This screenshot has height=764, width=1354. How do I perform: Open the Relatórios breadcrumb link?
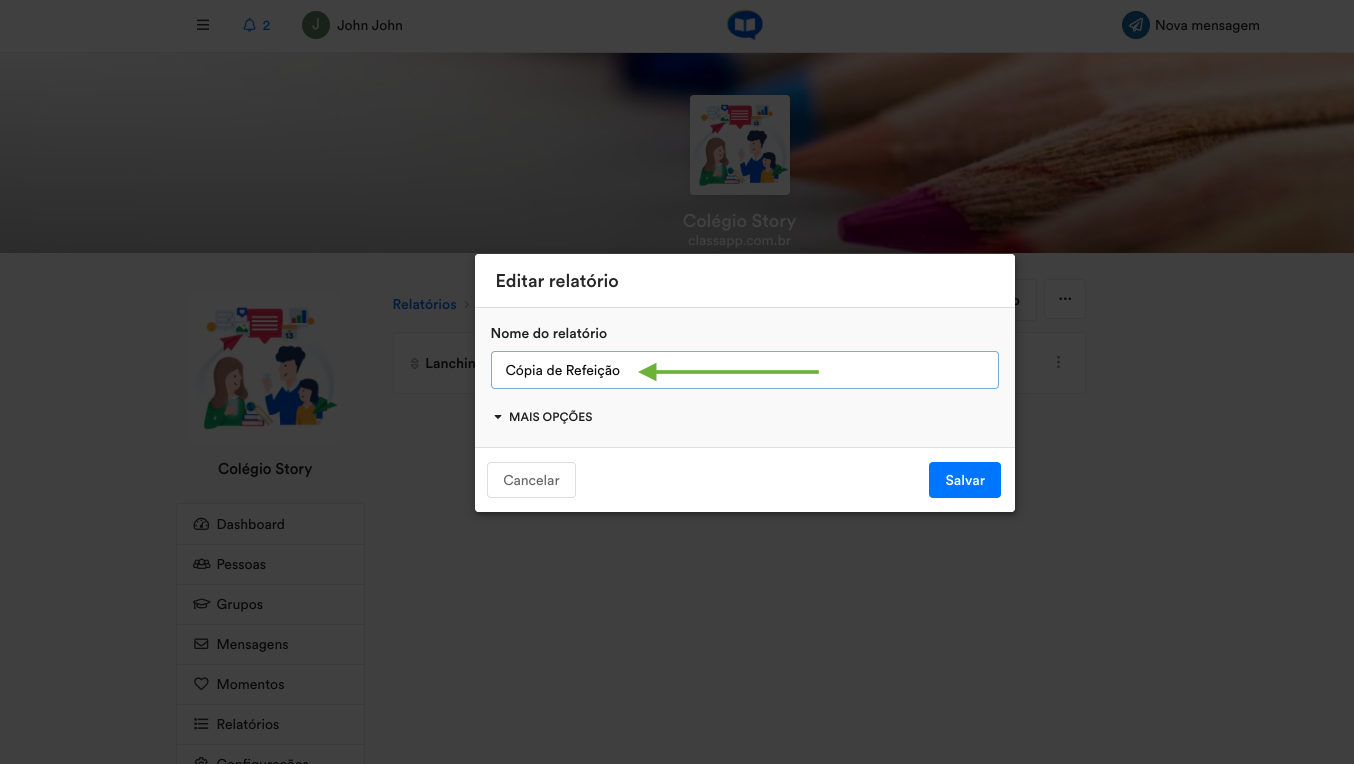(424, 304)
